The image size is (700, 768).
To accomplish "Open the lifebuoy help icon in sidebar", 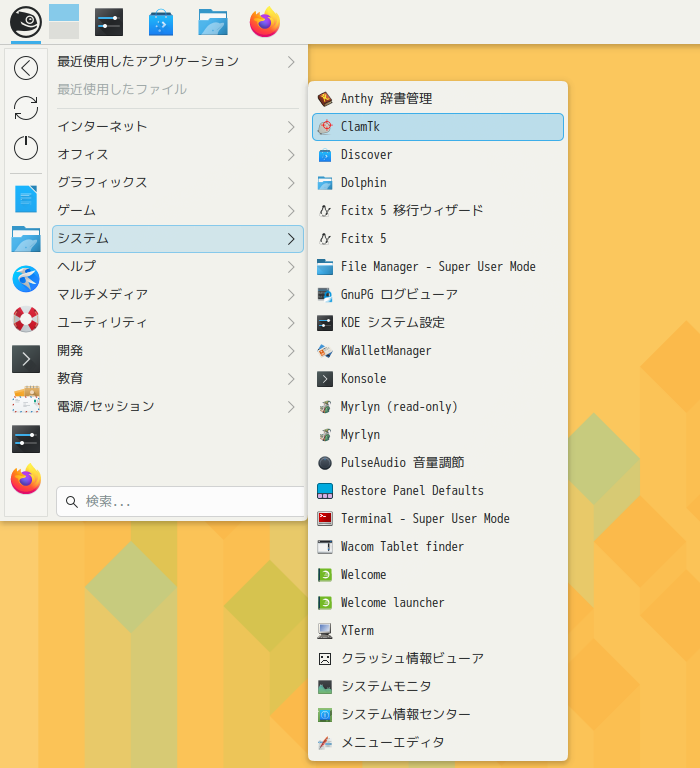I will (26, 319).
